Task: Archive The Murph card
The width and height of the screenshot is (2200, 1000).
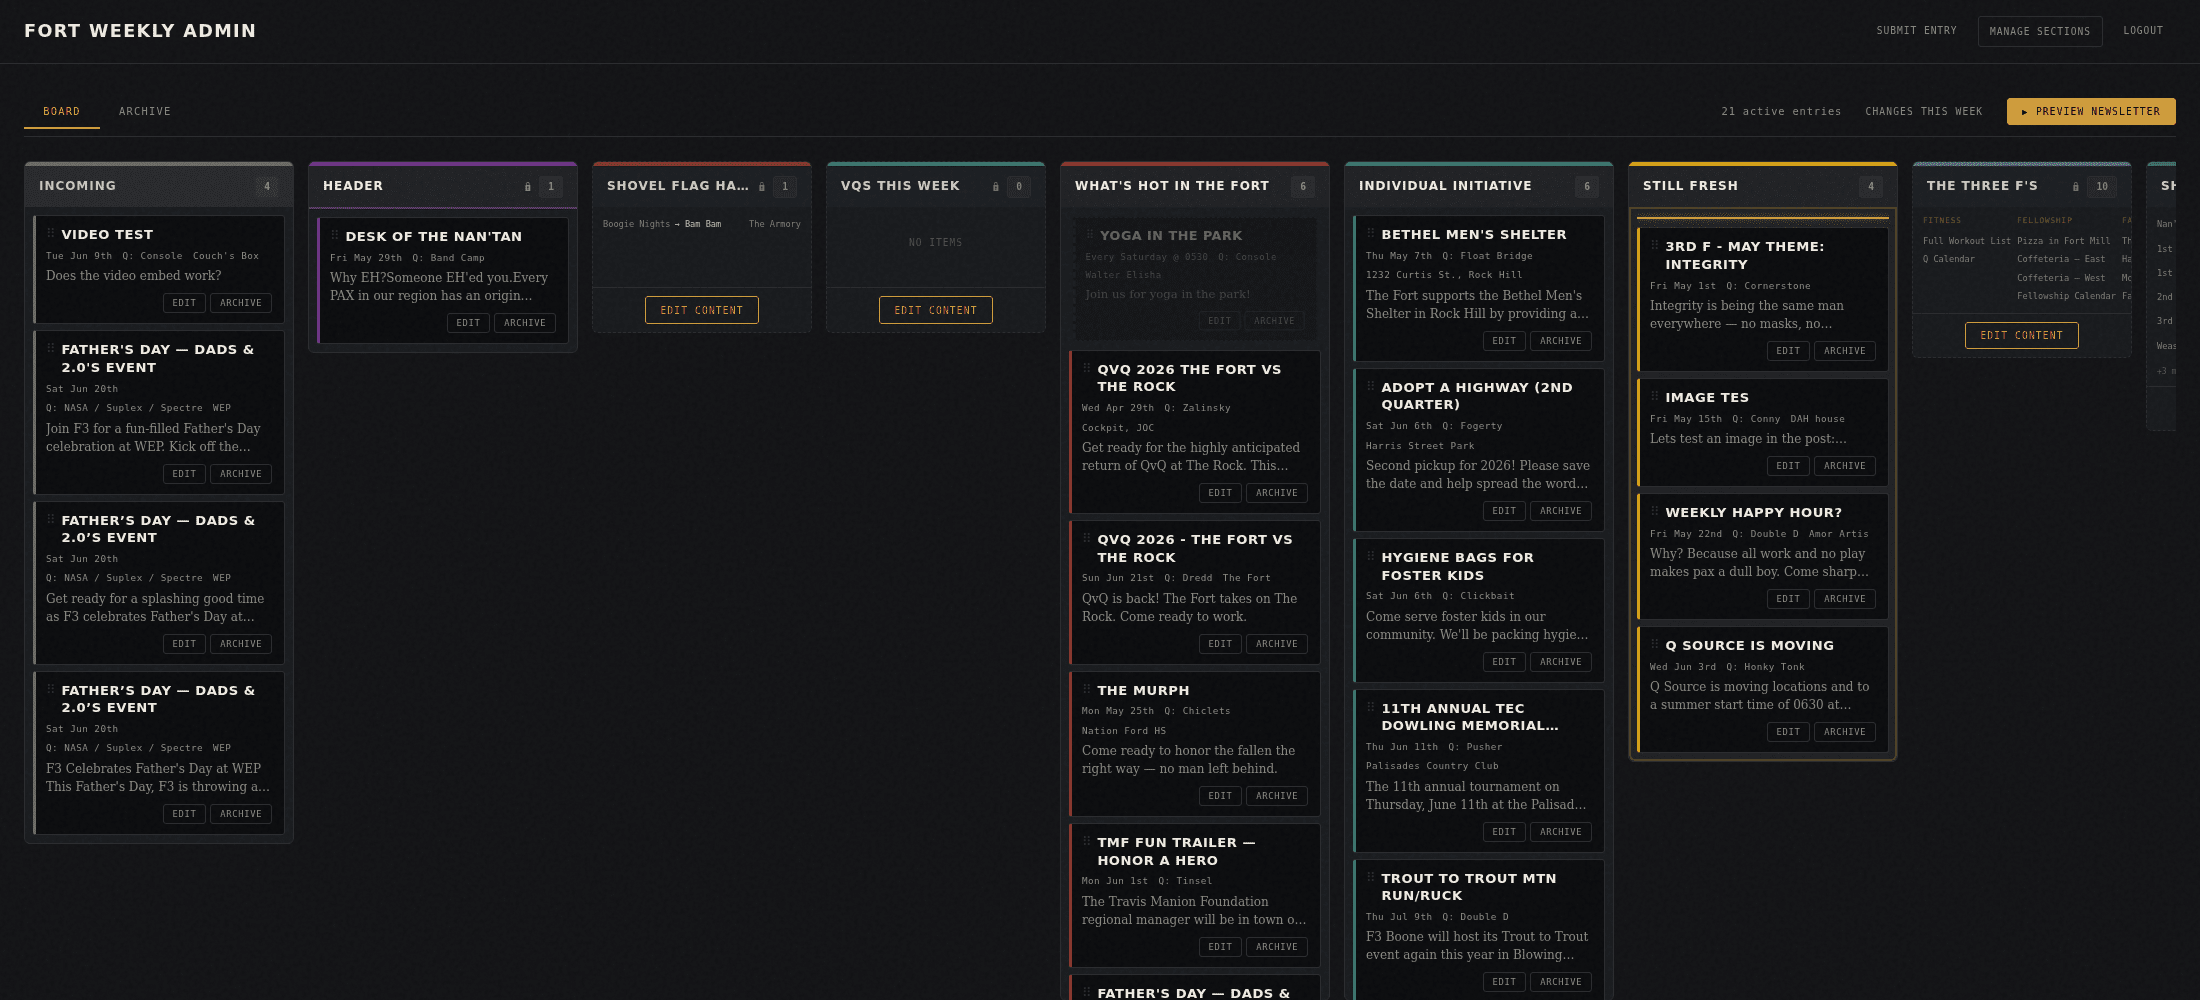Action: coord(1277,796)
